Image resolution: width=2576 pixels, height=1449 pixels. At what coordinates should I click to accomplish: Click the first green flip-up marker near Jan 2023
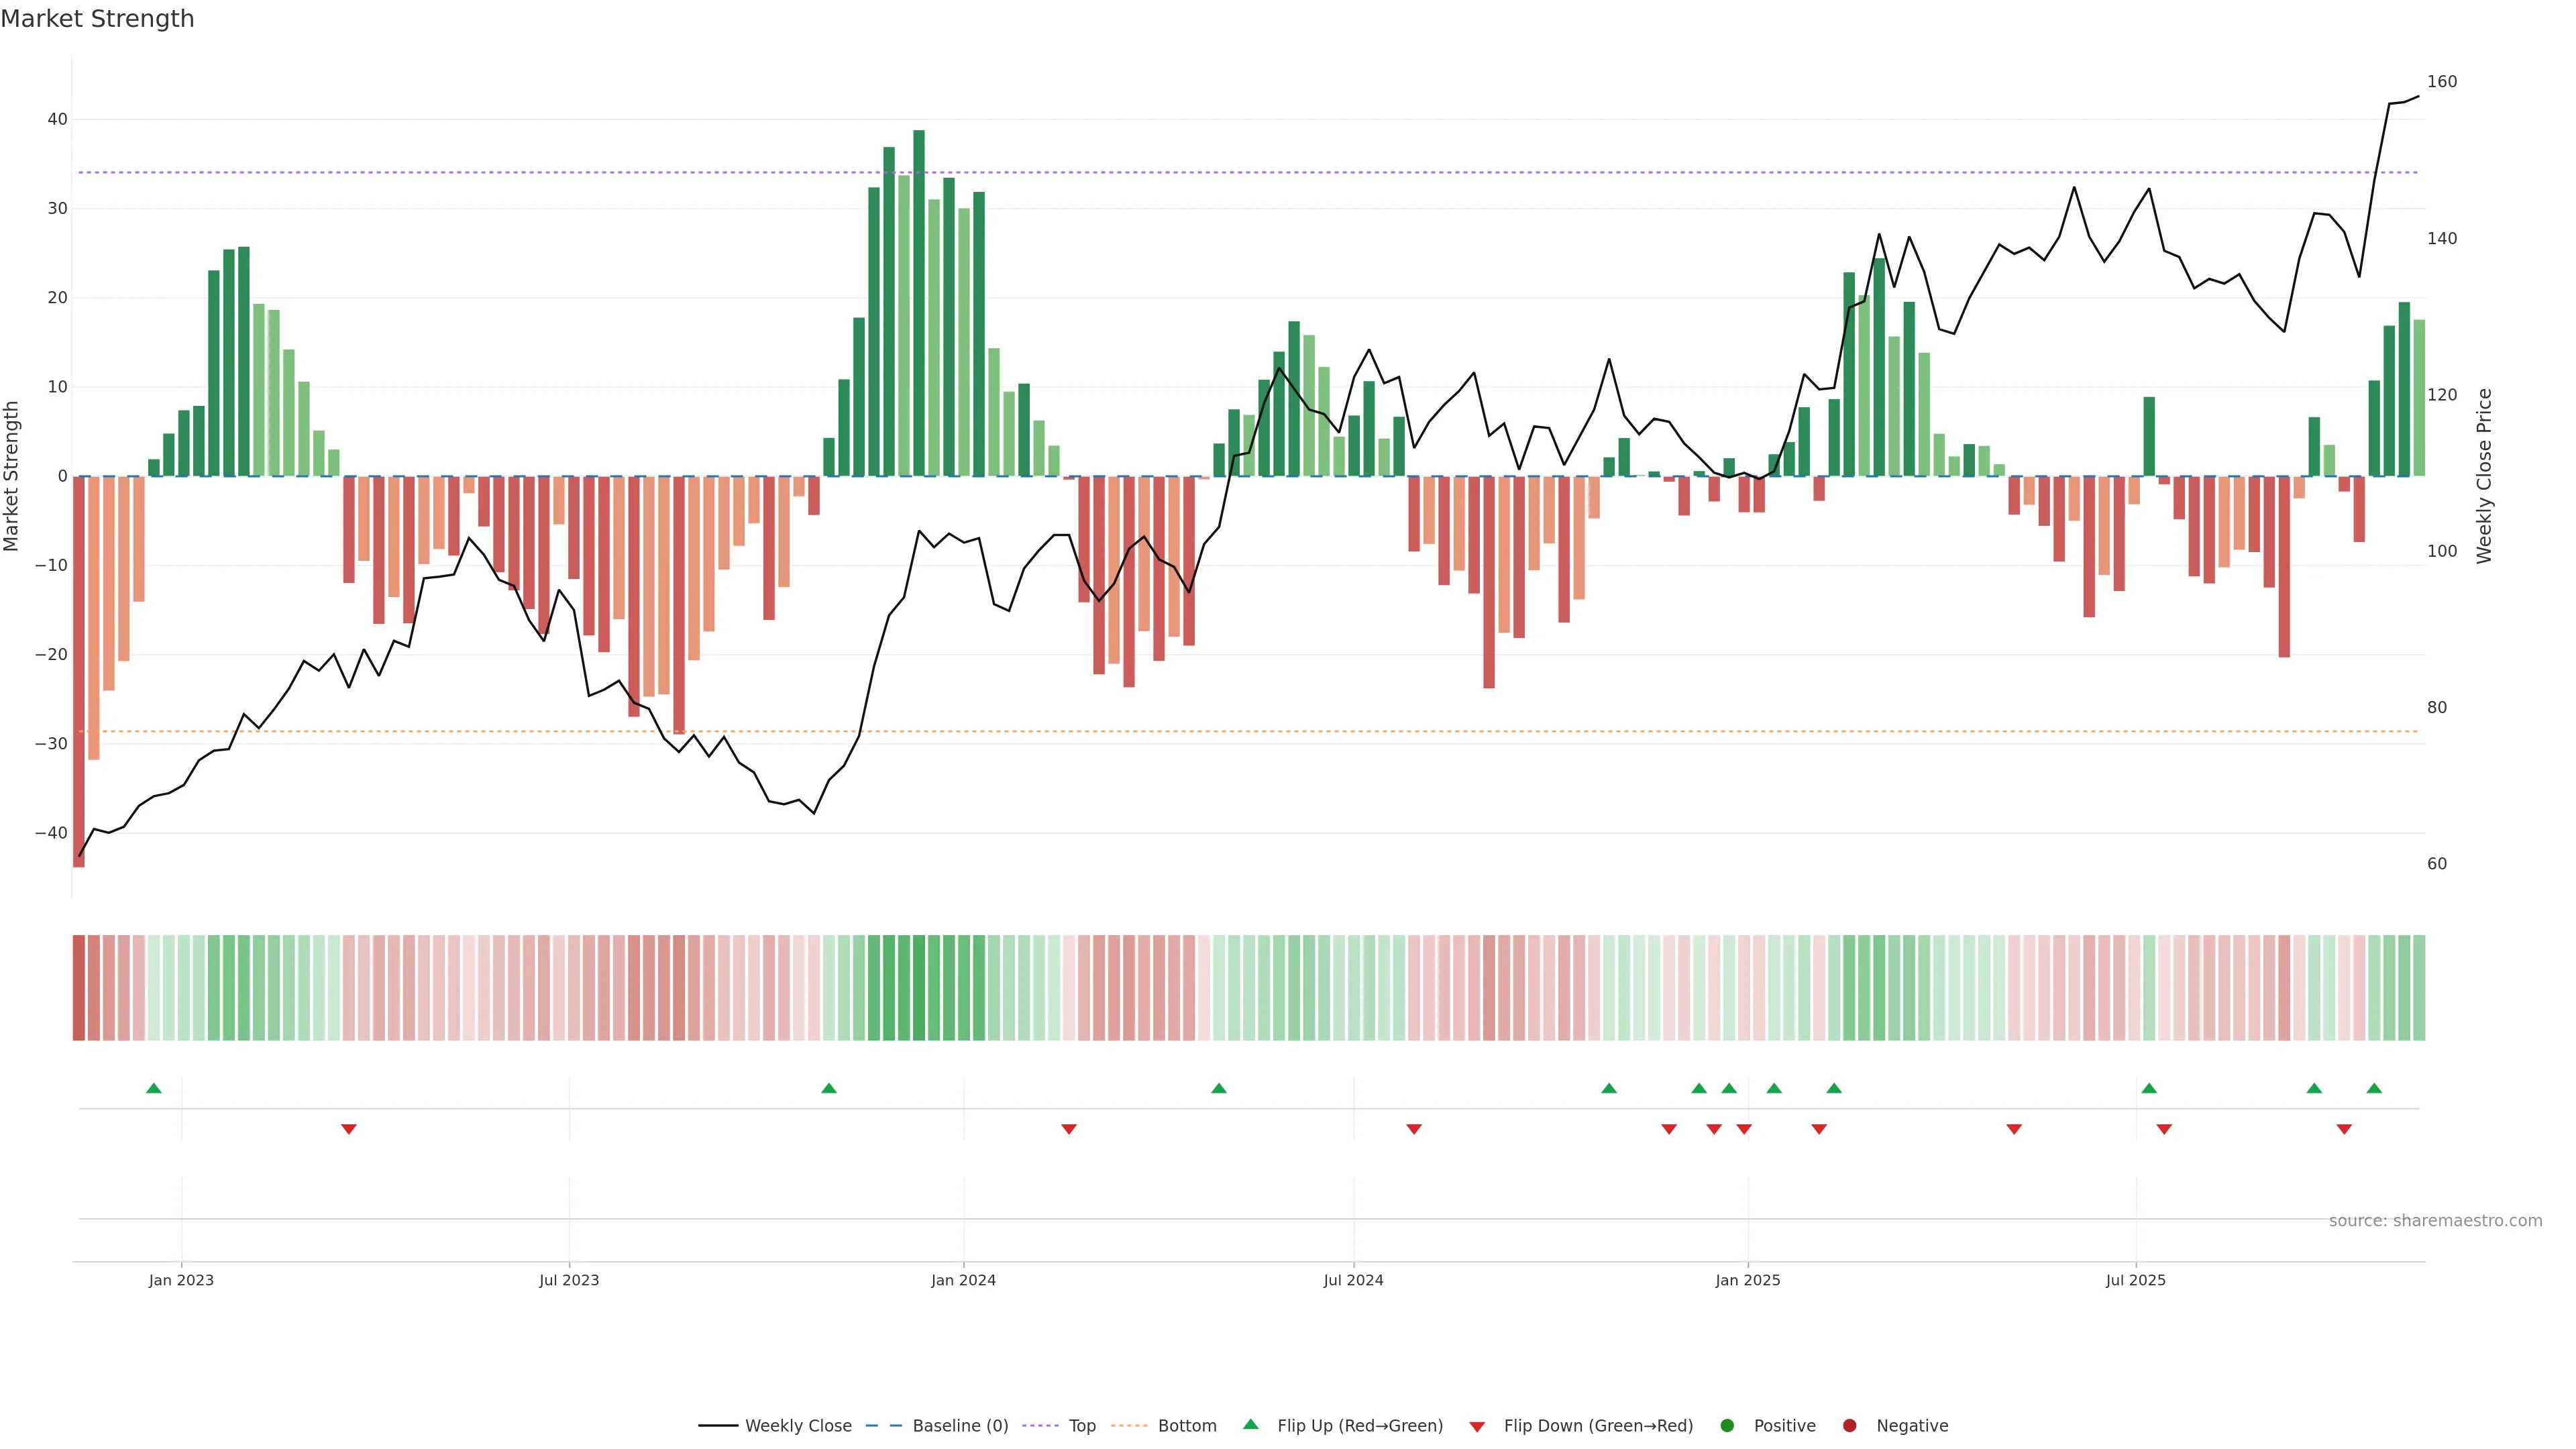click(x=153, y=1088)
